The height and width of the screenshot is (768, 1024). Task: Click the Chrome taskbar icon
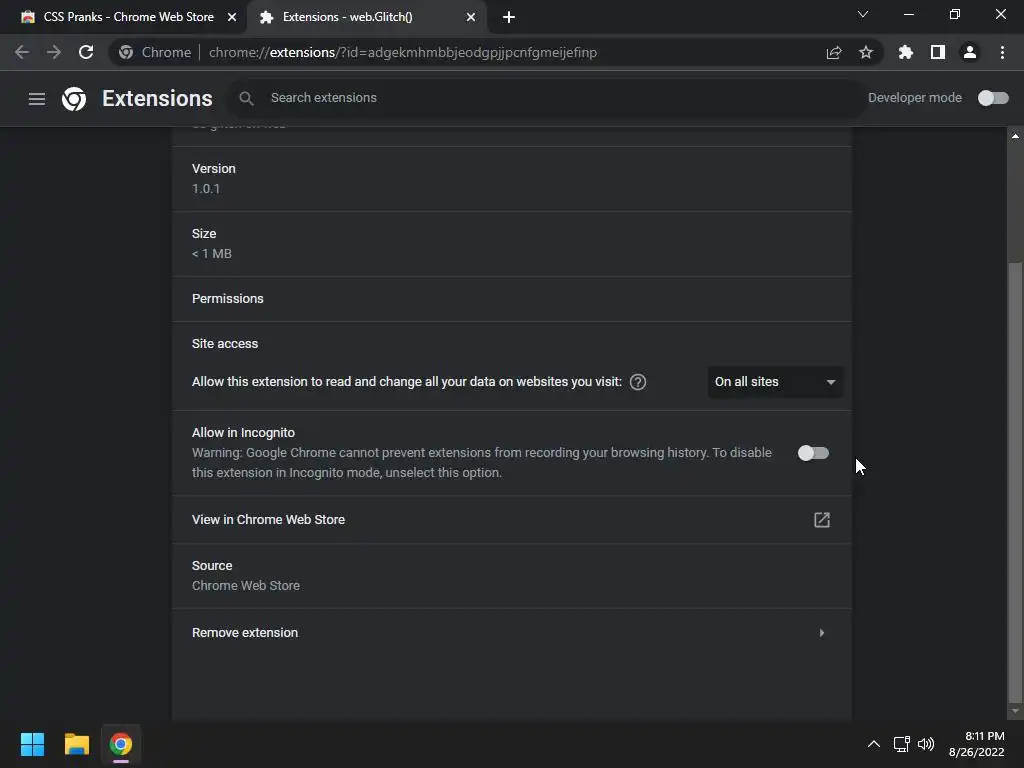point(121,744)
